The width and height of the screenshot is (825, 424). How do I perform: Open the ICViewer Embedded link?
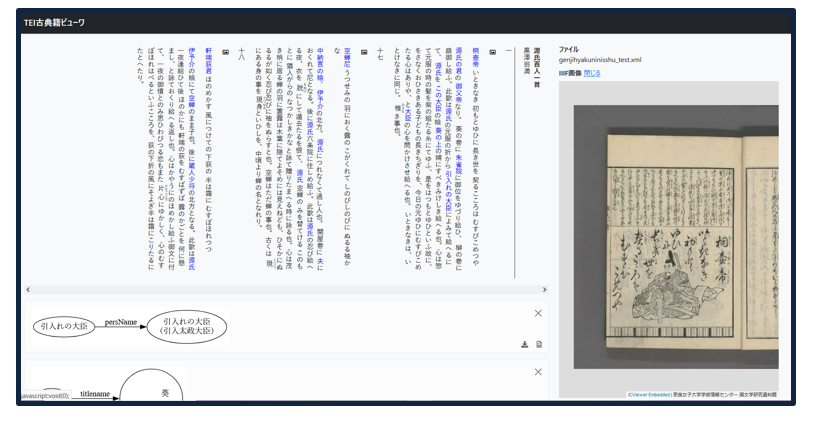[649, 395]
